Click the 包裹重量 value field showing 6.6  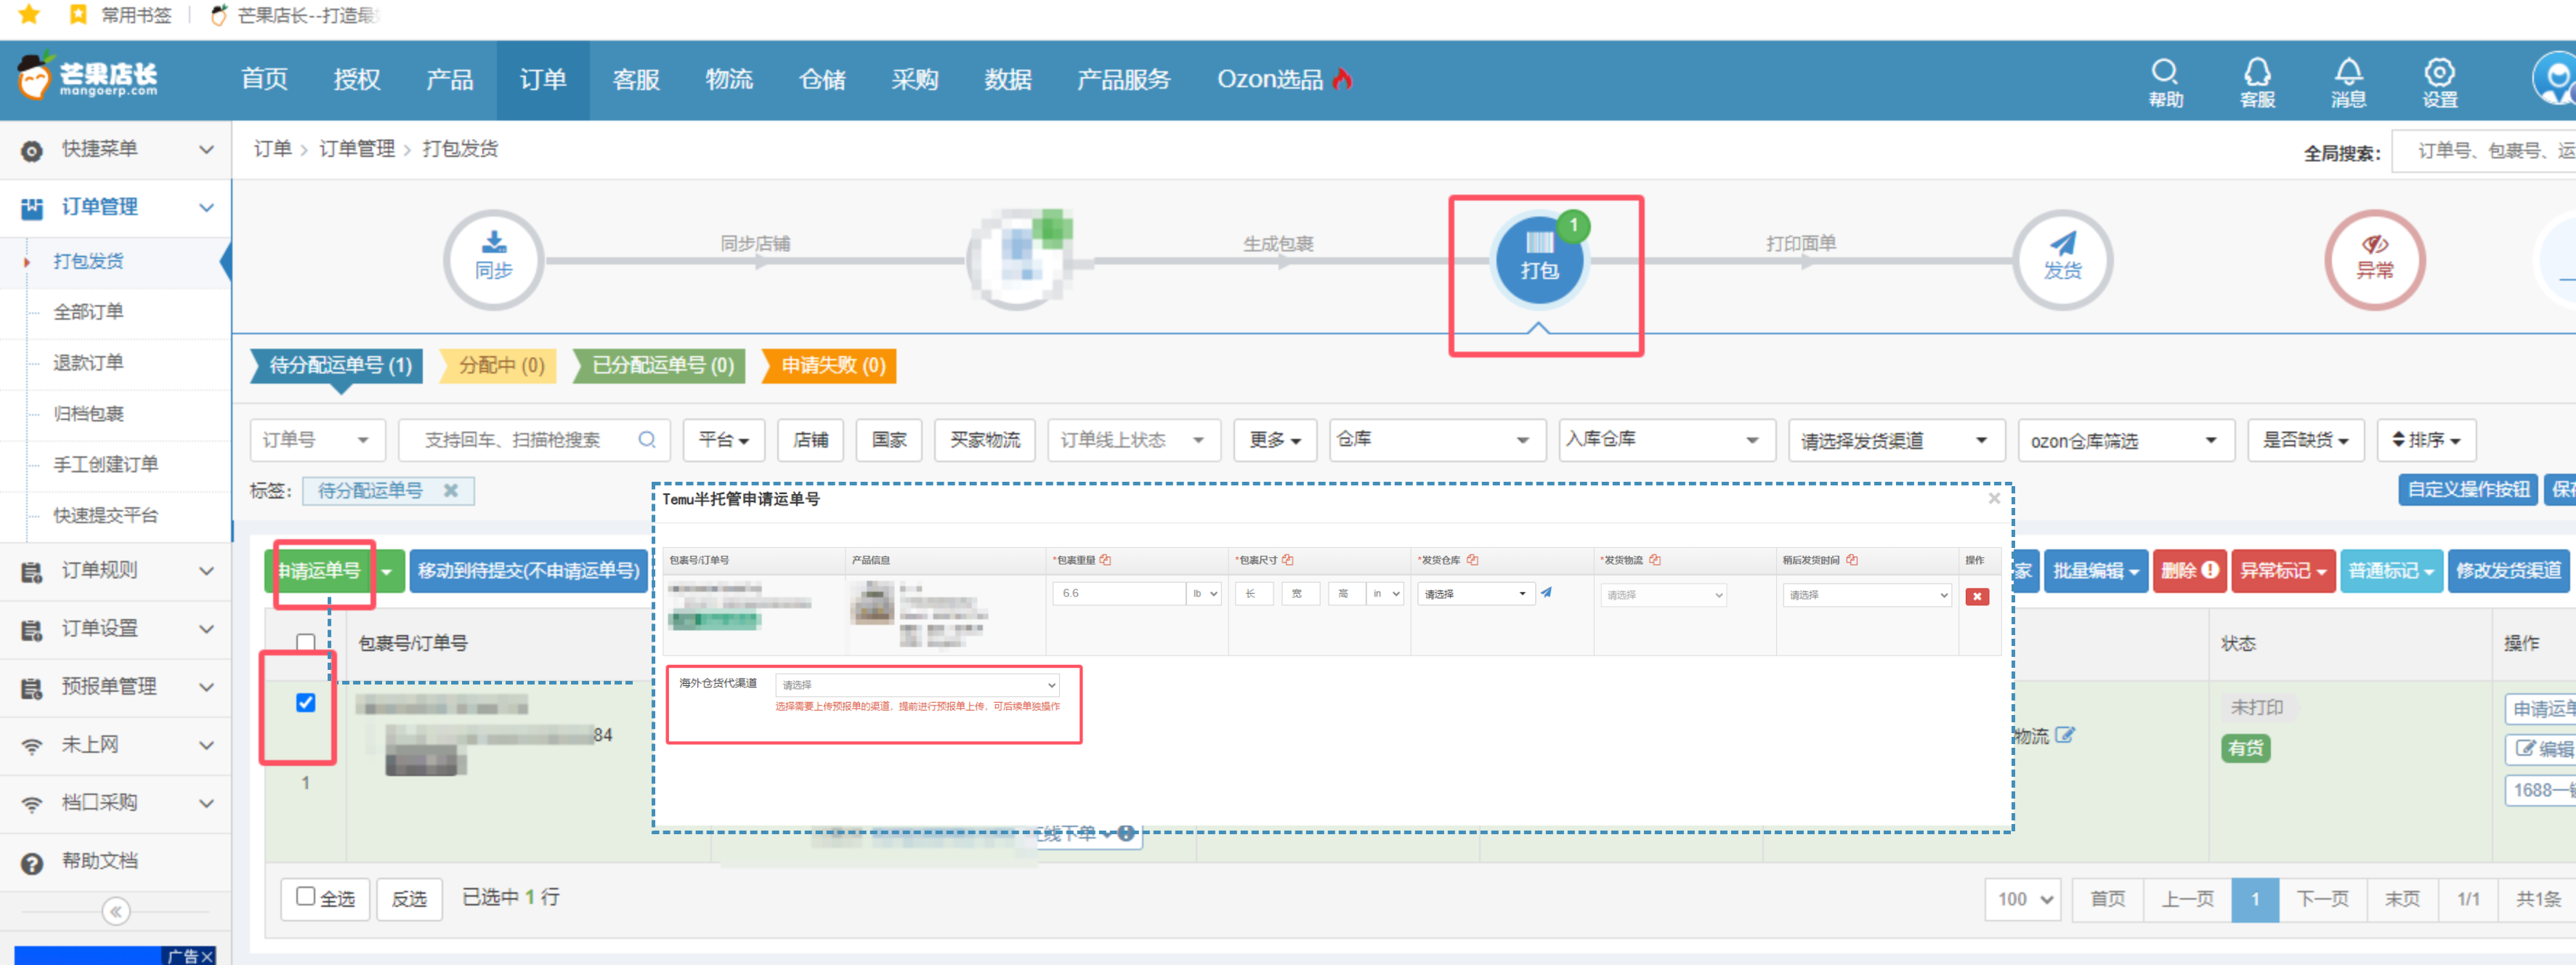click(1118, 593)
